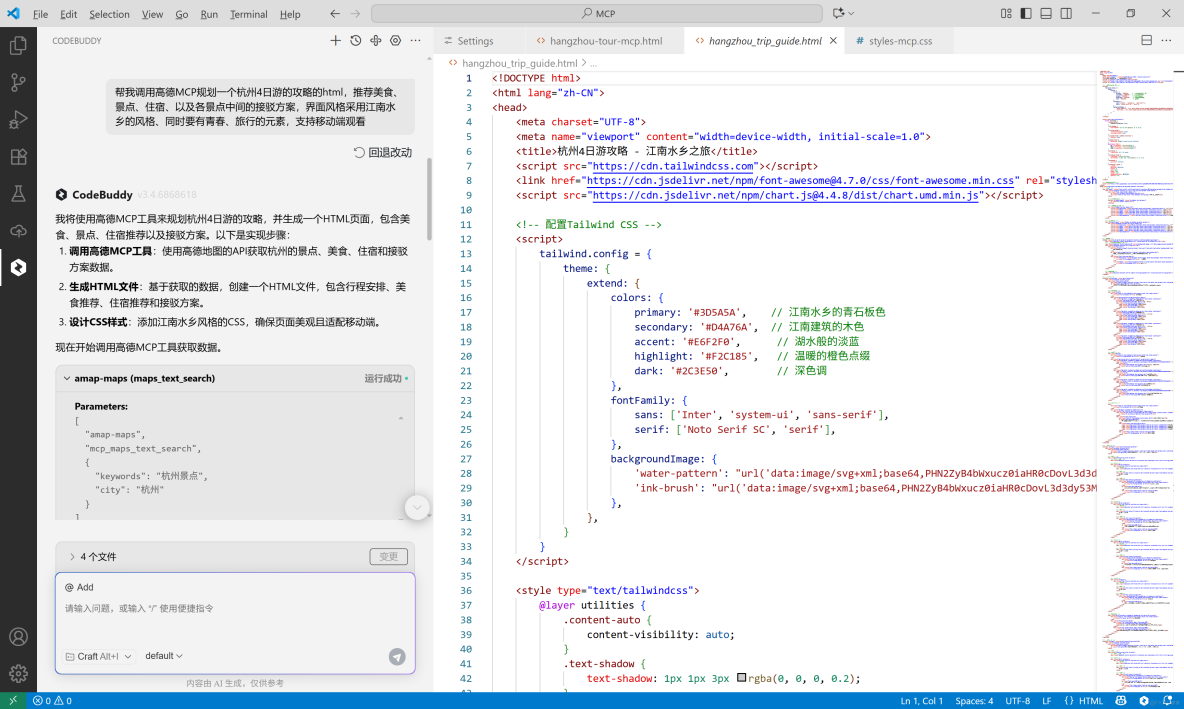
Task: Expand the 4 files list in chat panel
Action: [x=71, y=556]
